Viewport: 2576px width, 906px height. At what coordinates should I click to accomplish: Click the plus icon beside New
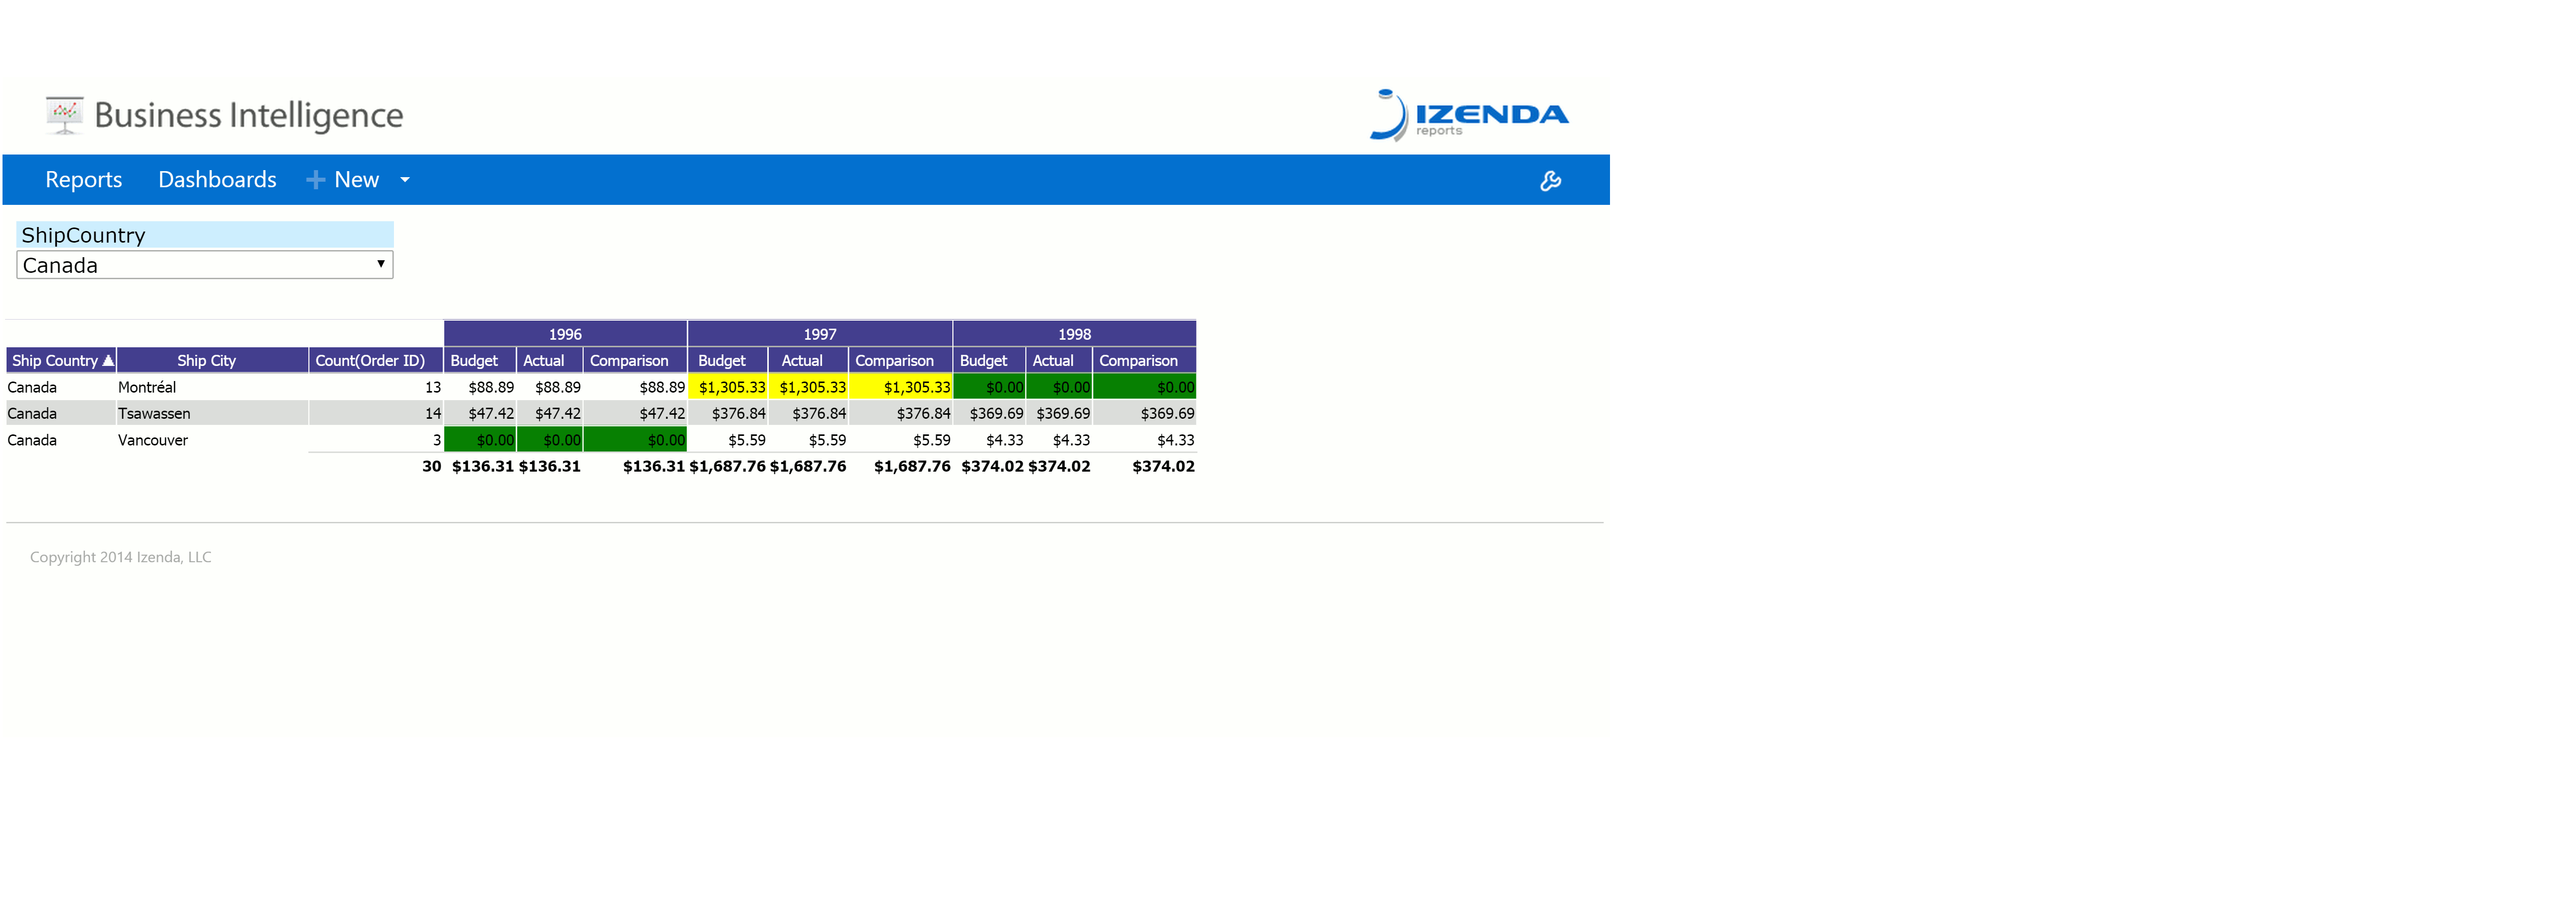[x=315, y=180]
